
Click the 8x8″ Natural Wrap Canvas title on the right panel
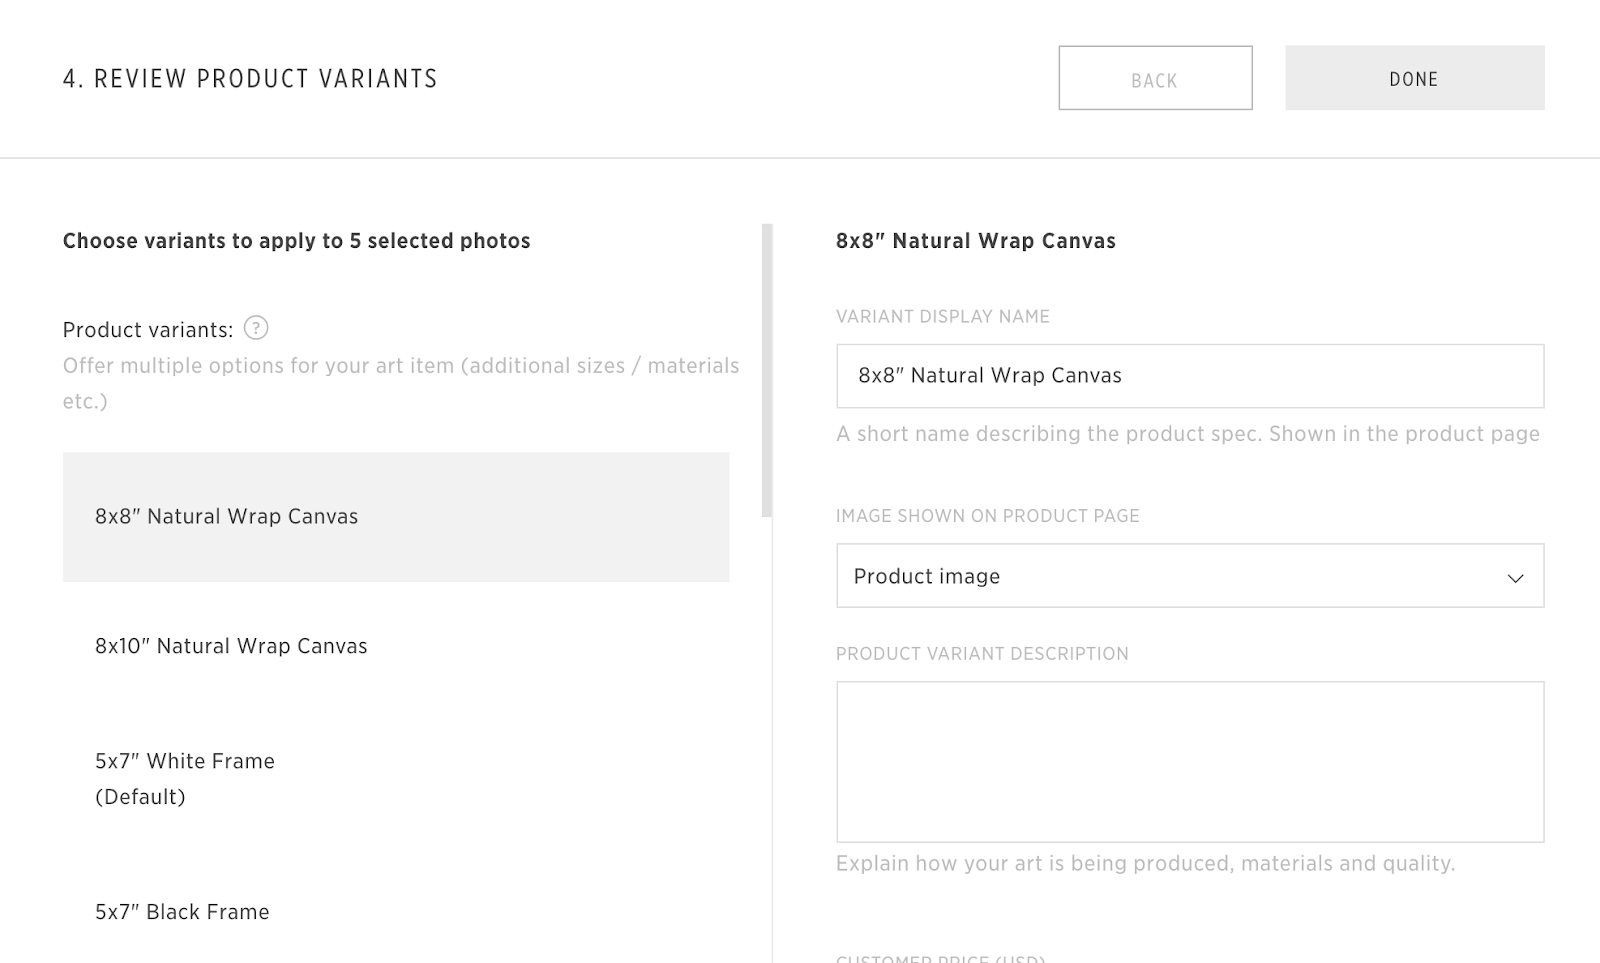point(975,241)
